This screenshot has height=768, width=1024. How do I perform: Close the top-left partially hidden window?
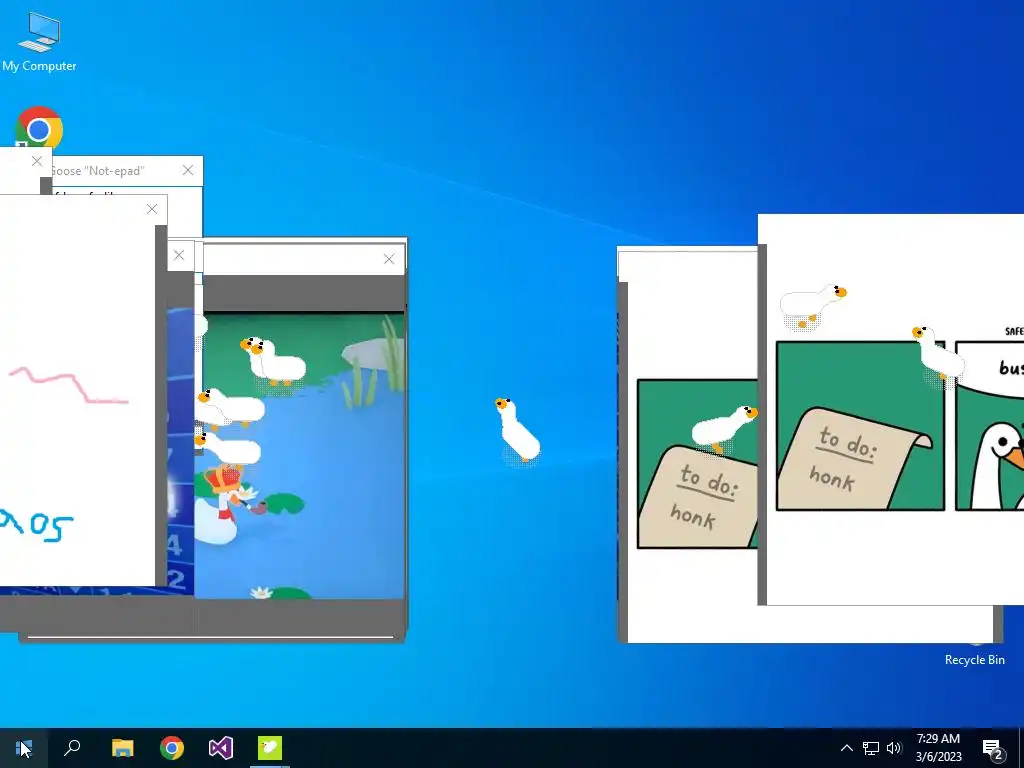pos(37,161)
